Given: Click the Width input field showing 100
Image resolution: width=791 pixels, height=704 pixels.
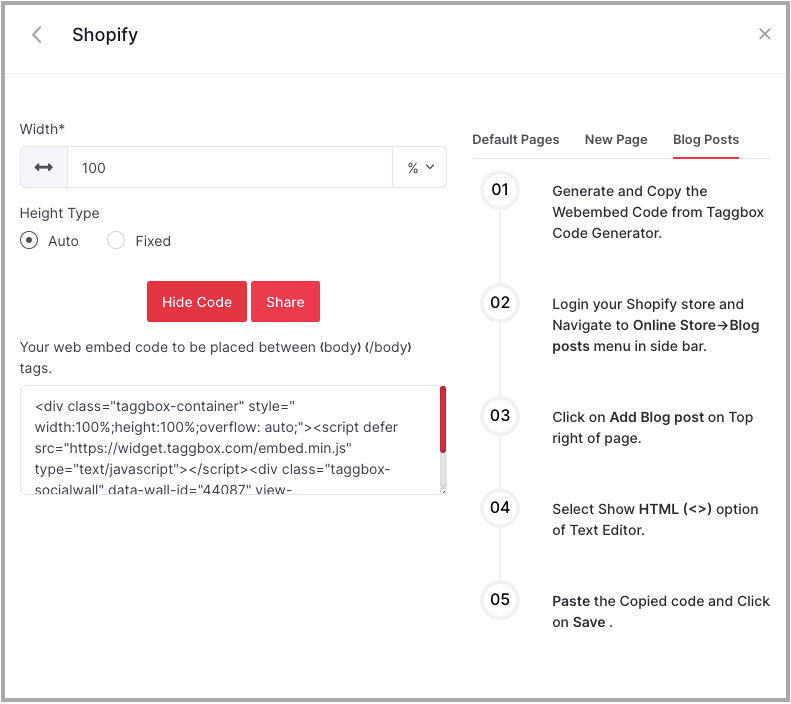Looking at the screenshot, I should coord(229,168).
